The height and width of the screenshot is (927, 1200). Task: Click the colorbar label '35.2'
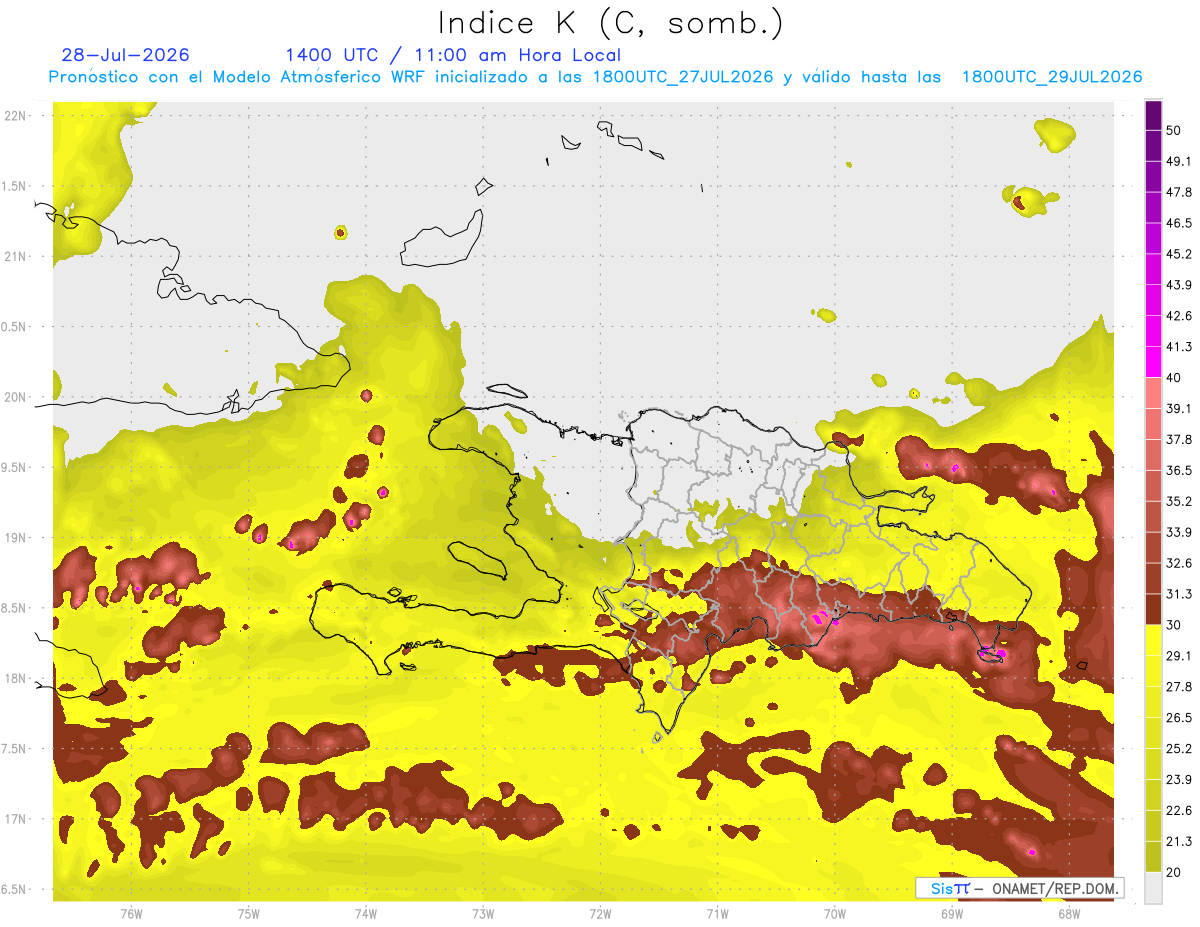click(x=1179, y=502)
